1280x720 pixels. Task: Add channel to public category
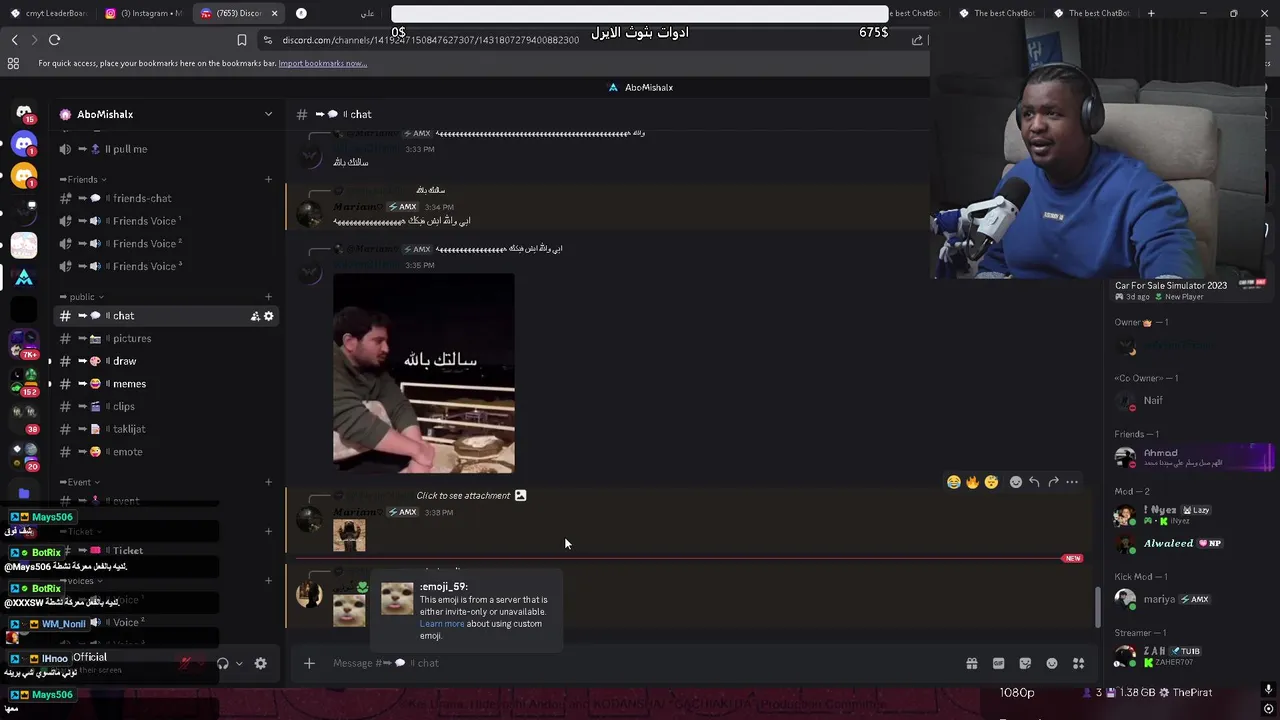pyautogui.click(x=268, y=296)
